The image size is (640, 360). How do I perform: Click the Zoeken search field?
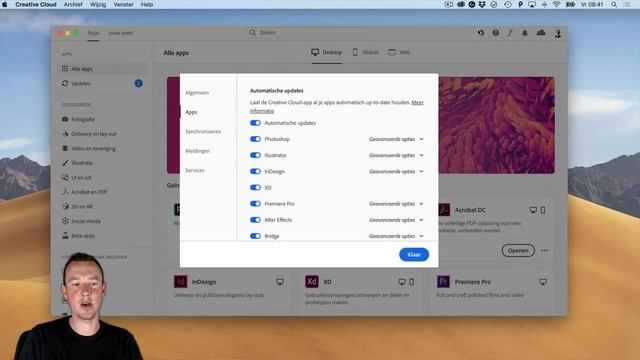(310, 33)
